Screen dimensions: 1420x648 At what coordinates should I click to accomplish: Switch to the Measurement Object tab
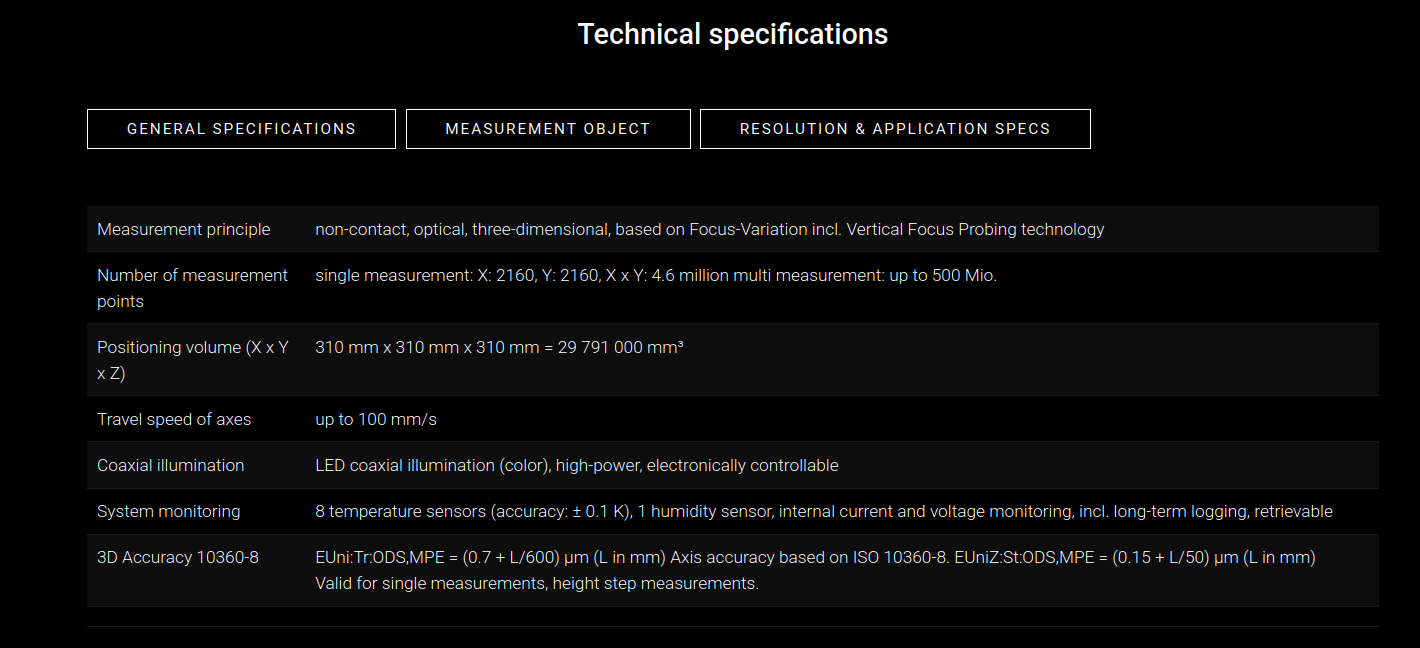548,129
